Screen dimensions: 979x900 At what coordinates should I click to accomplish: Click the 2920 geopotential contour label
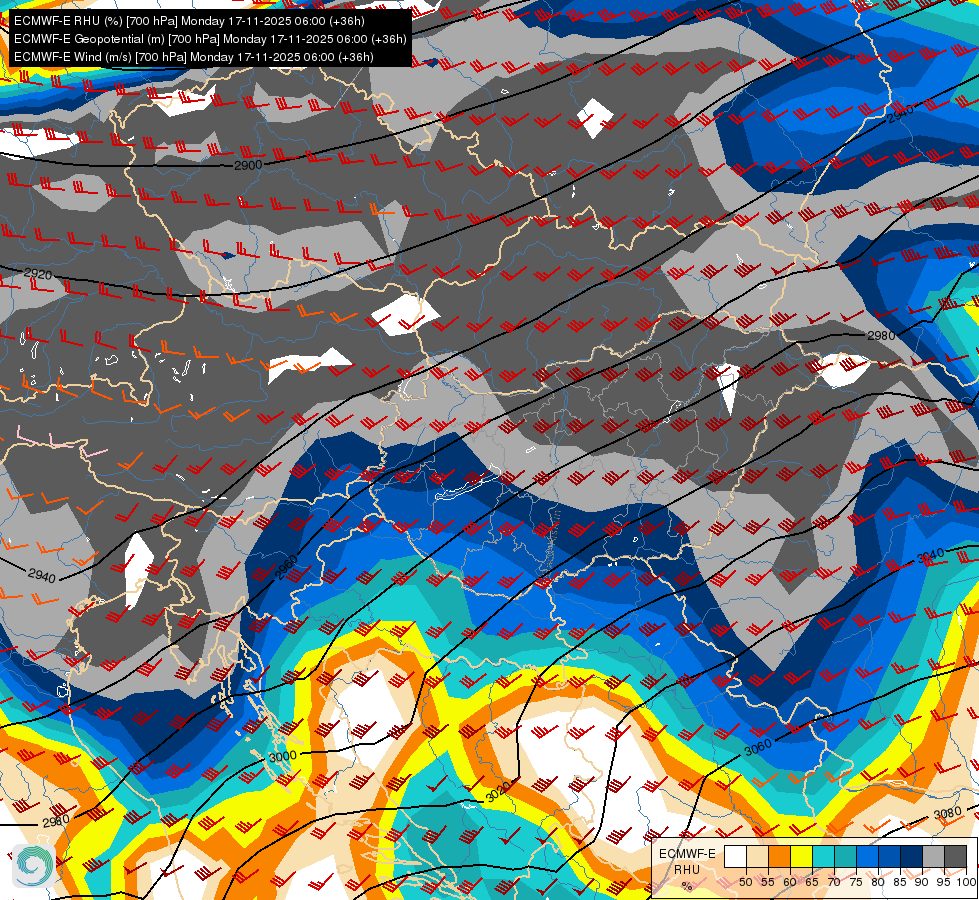pyautogui.click(x=38, y=274)
